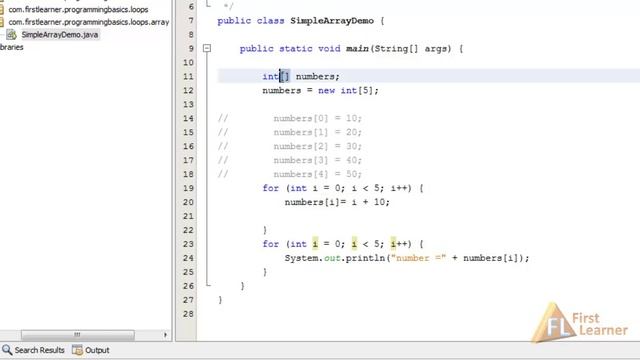
Task: Click System.out.println on line 24
Action: [x=335, y=258]
